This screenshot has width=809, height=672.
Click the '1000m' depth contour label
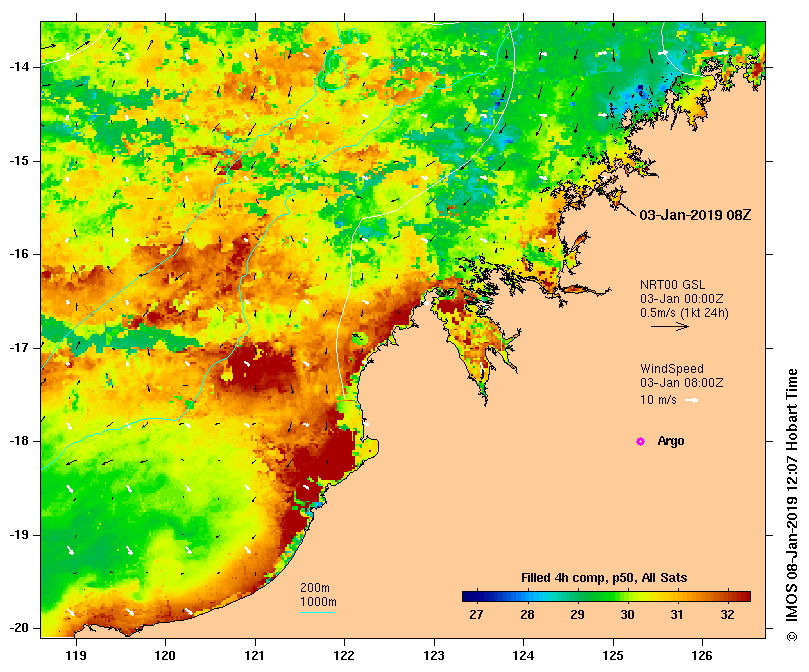(318, 602)
